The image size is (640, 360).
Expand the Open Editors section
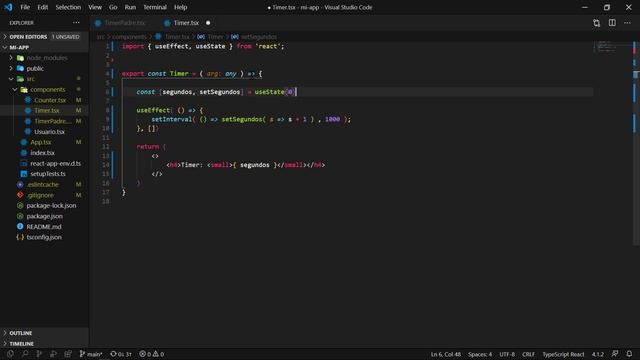[44, 37]
